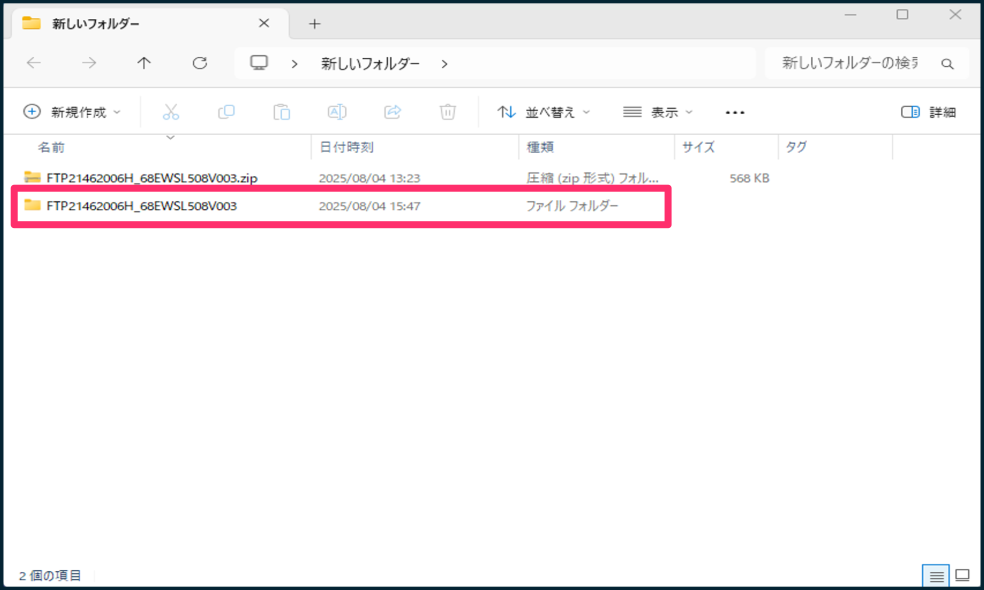Open the 新規作成 dropdown menu
This screenshot has height=590, width=984.
[72, 112]
